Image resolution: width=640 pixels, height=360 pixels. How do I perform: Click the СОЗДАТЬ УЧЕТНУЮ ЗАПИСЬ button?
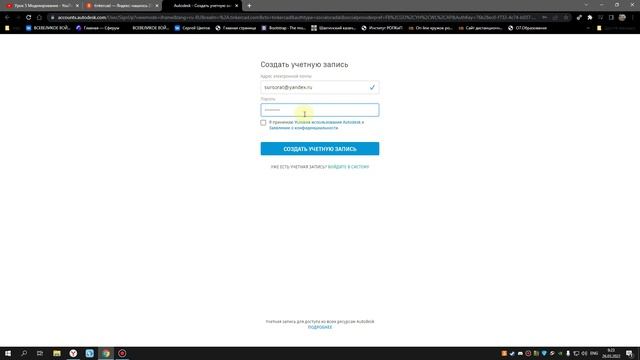pyautogui.click(x=320, y=149)
